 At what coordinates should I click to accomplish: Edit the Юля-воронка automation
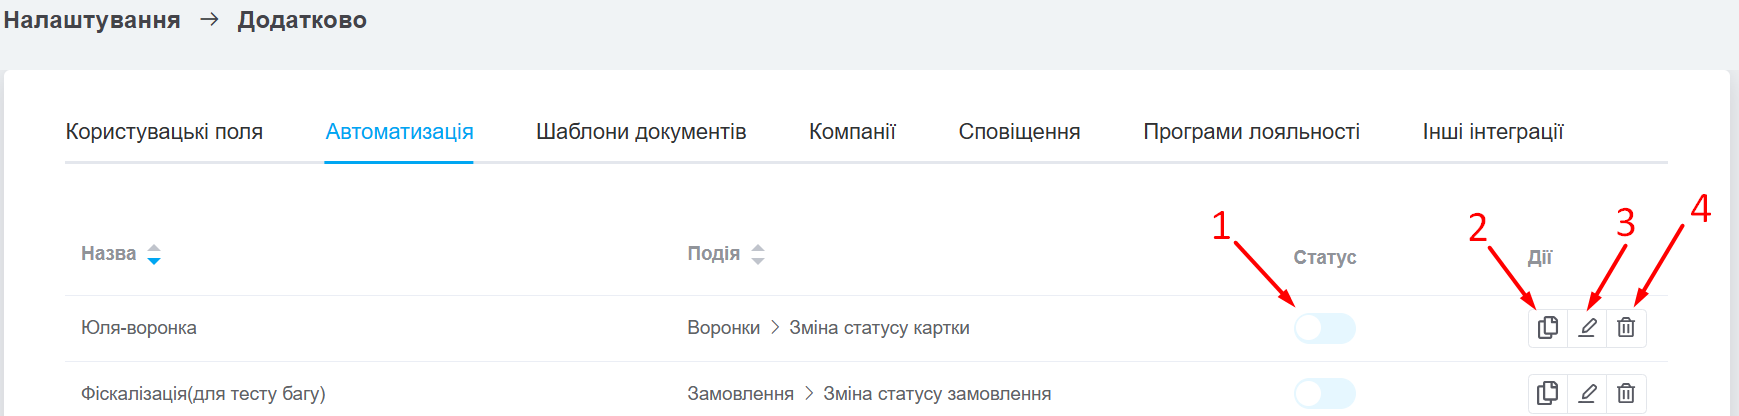click(1587, 327)
